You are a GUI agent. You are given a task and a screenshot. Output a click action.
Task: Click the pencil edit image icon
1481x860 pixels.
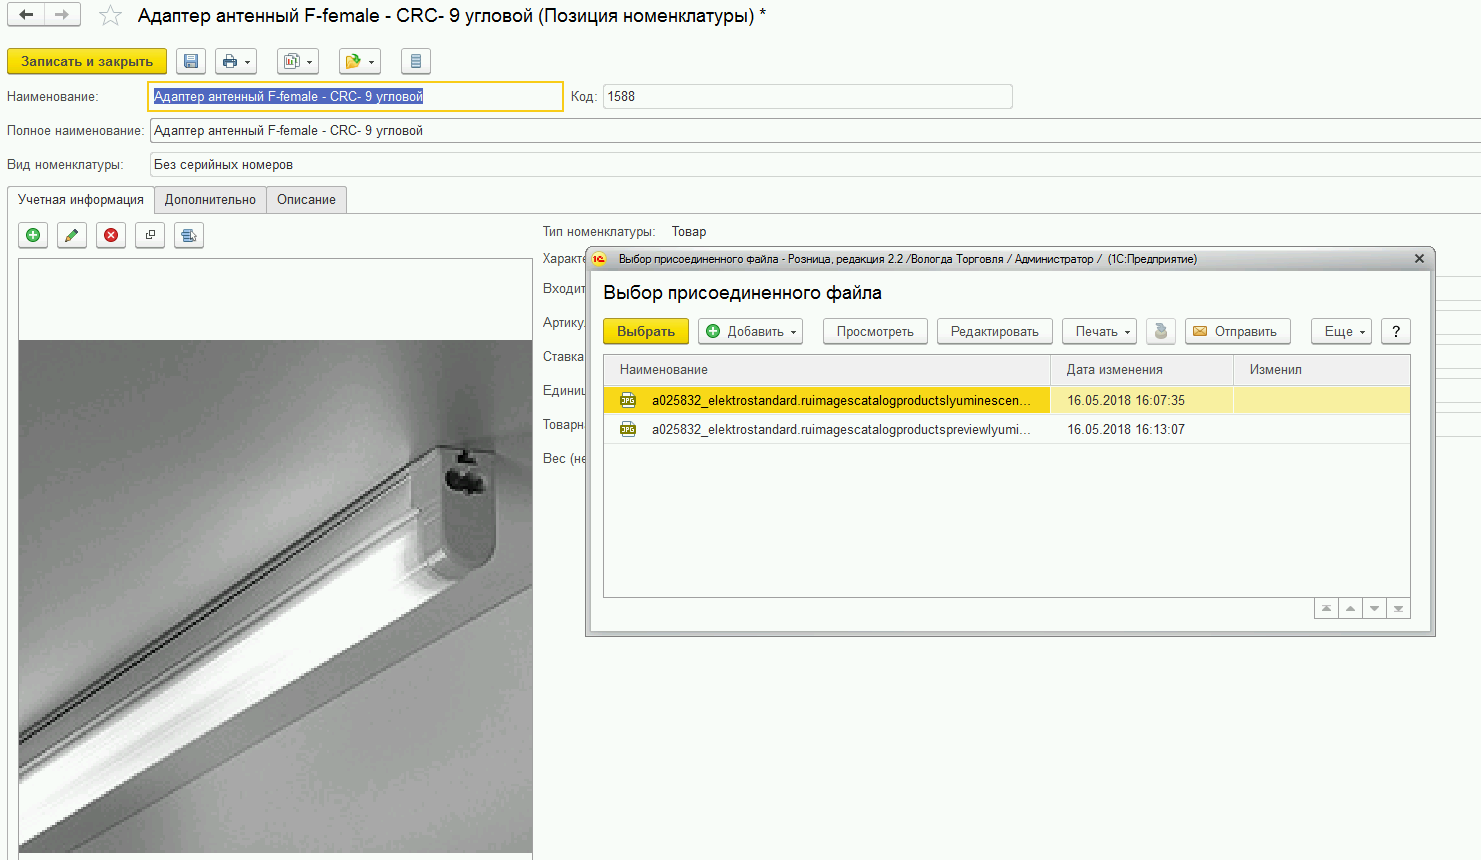click(72, 235)
